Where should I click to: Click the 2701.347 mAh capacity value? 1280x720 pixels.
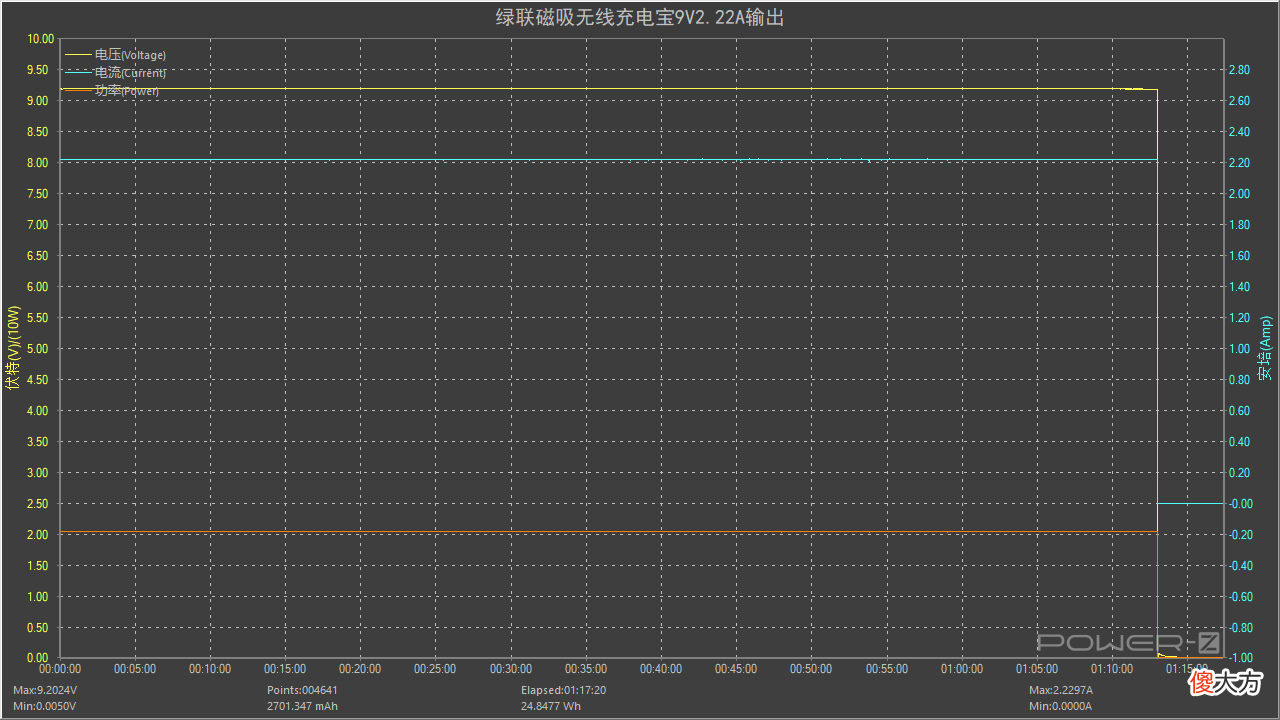pyautogui.click(x=302, y=707)
